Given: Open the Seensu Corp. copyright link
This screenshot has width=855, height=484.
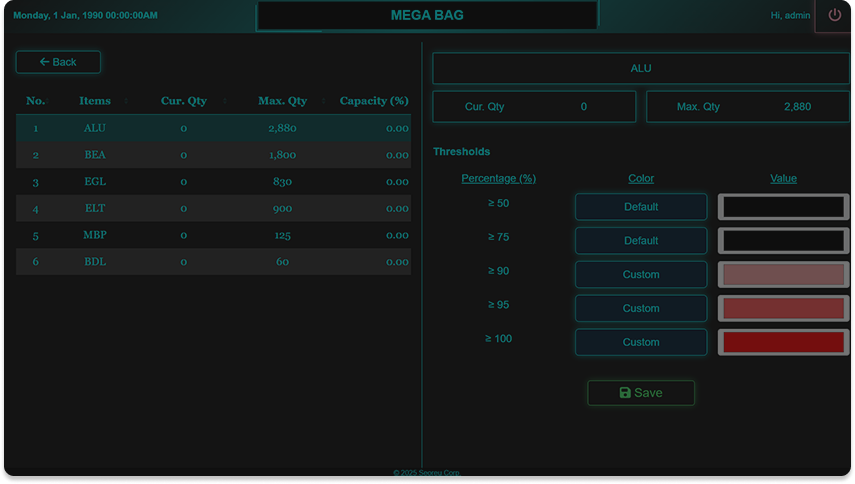Looking at the screenshot, I should click(427, 473).
